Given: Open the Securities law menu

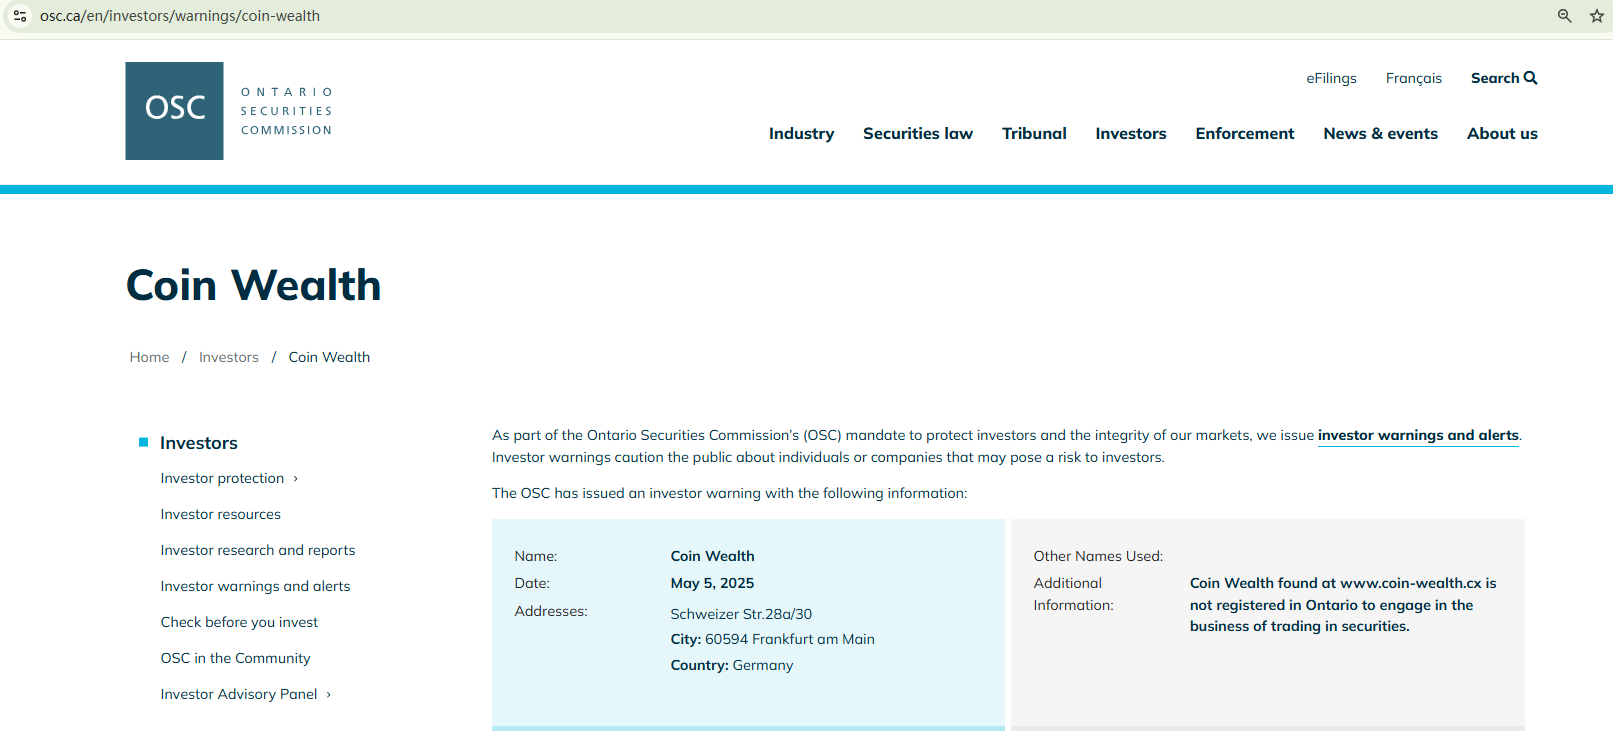Looking at the screenshot, I should (918, 134).
